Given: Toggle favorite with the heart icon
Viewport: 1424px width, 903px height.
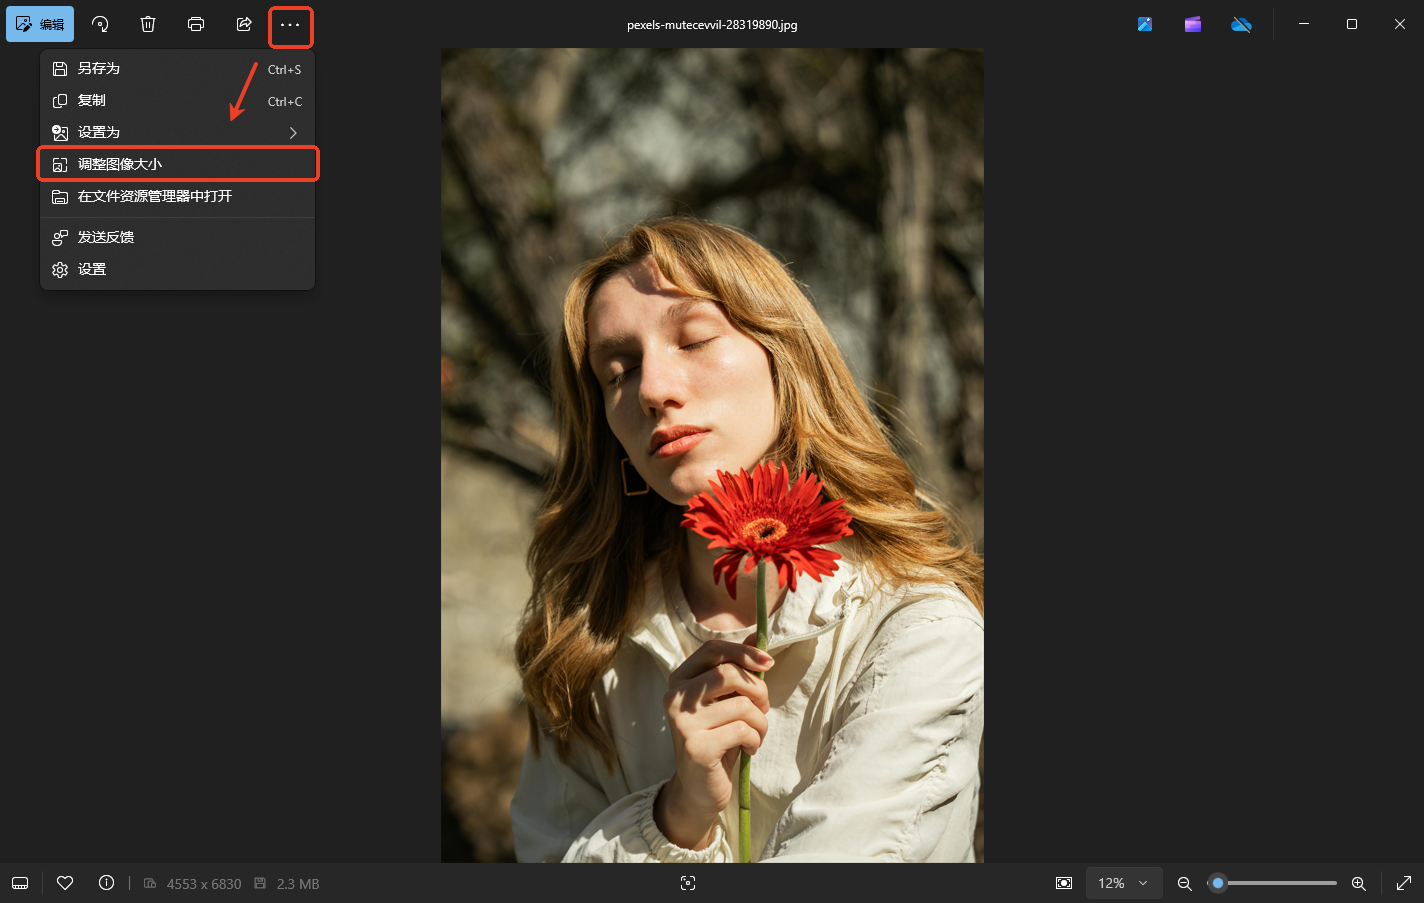Looking at the screenshot, I should tap(65, 883).
